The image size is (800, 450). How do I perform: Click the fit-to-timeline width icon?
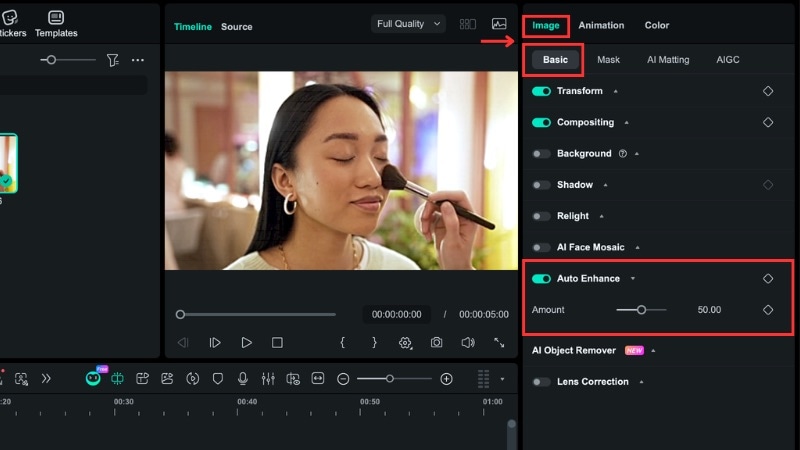coord(318,379)
